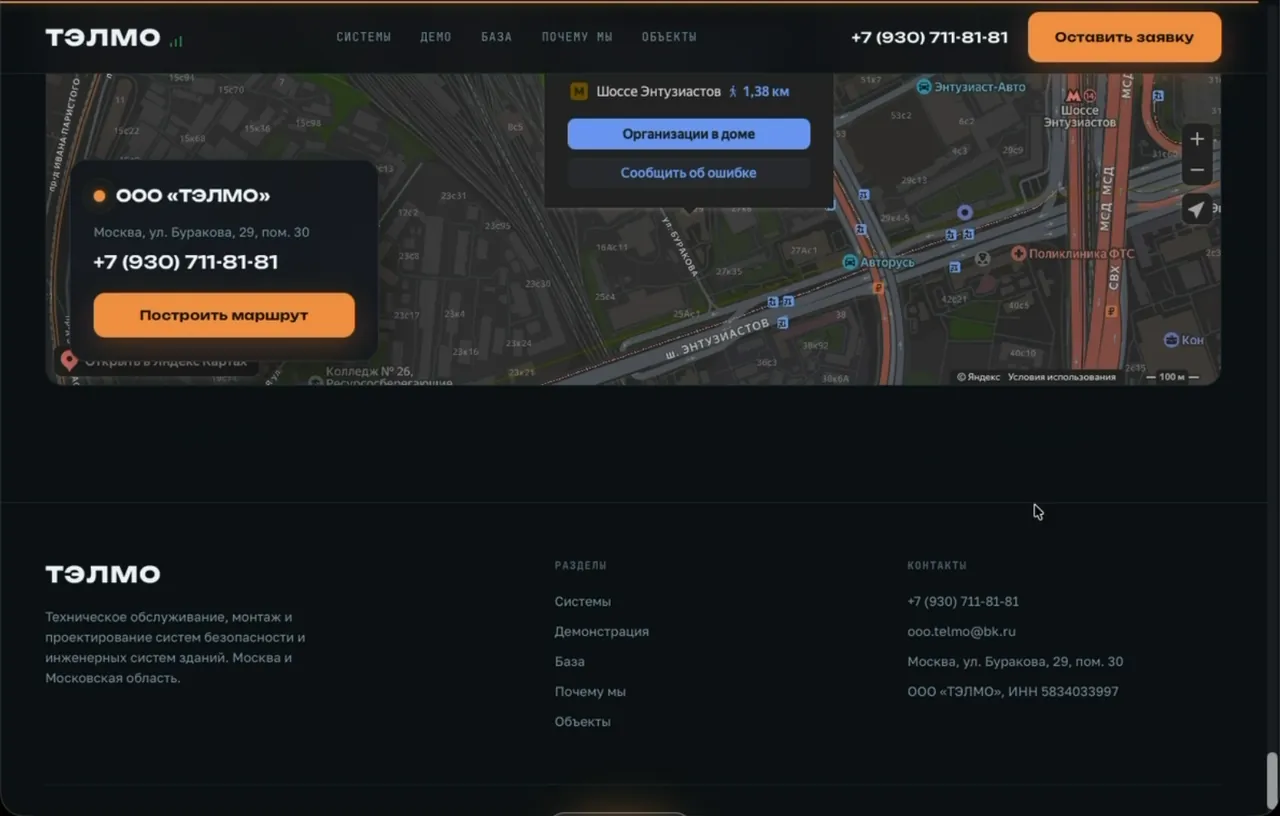Click the yellow metro icon in popup
Viewport: 1280px width, 816px height.
coord(579,91)
